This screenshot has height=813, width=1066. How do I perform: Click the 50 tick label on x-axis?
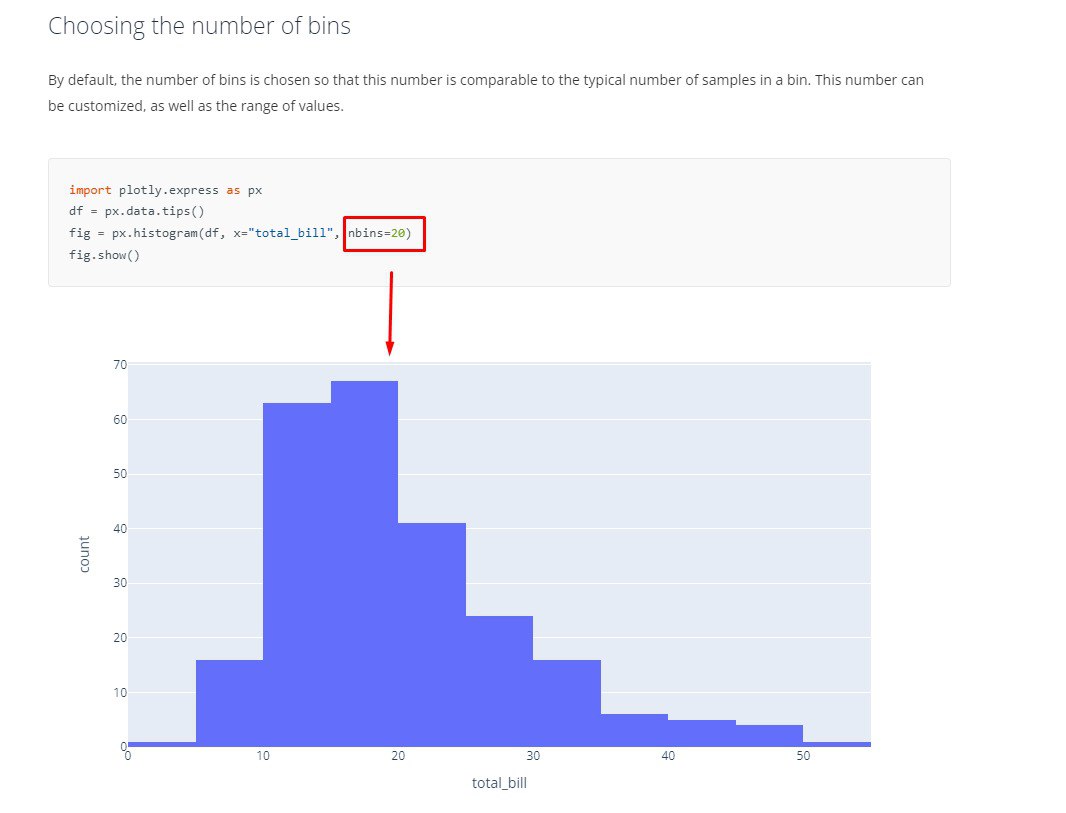pos(803,756)
